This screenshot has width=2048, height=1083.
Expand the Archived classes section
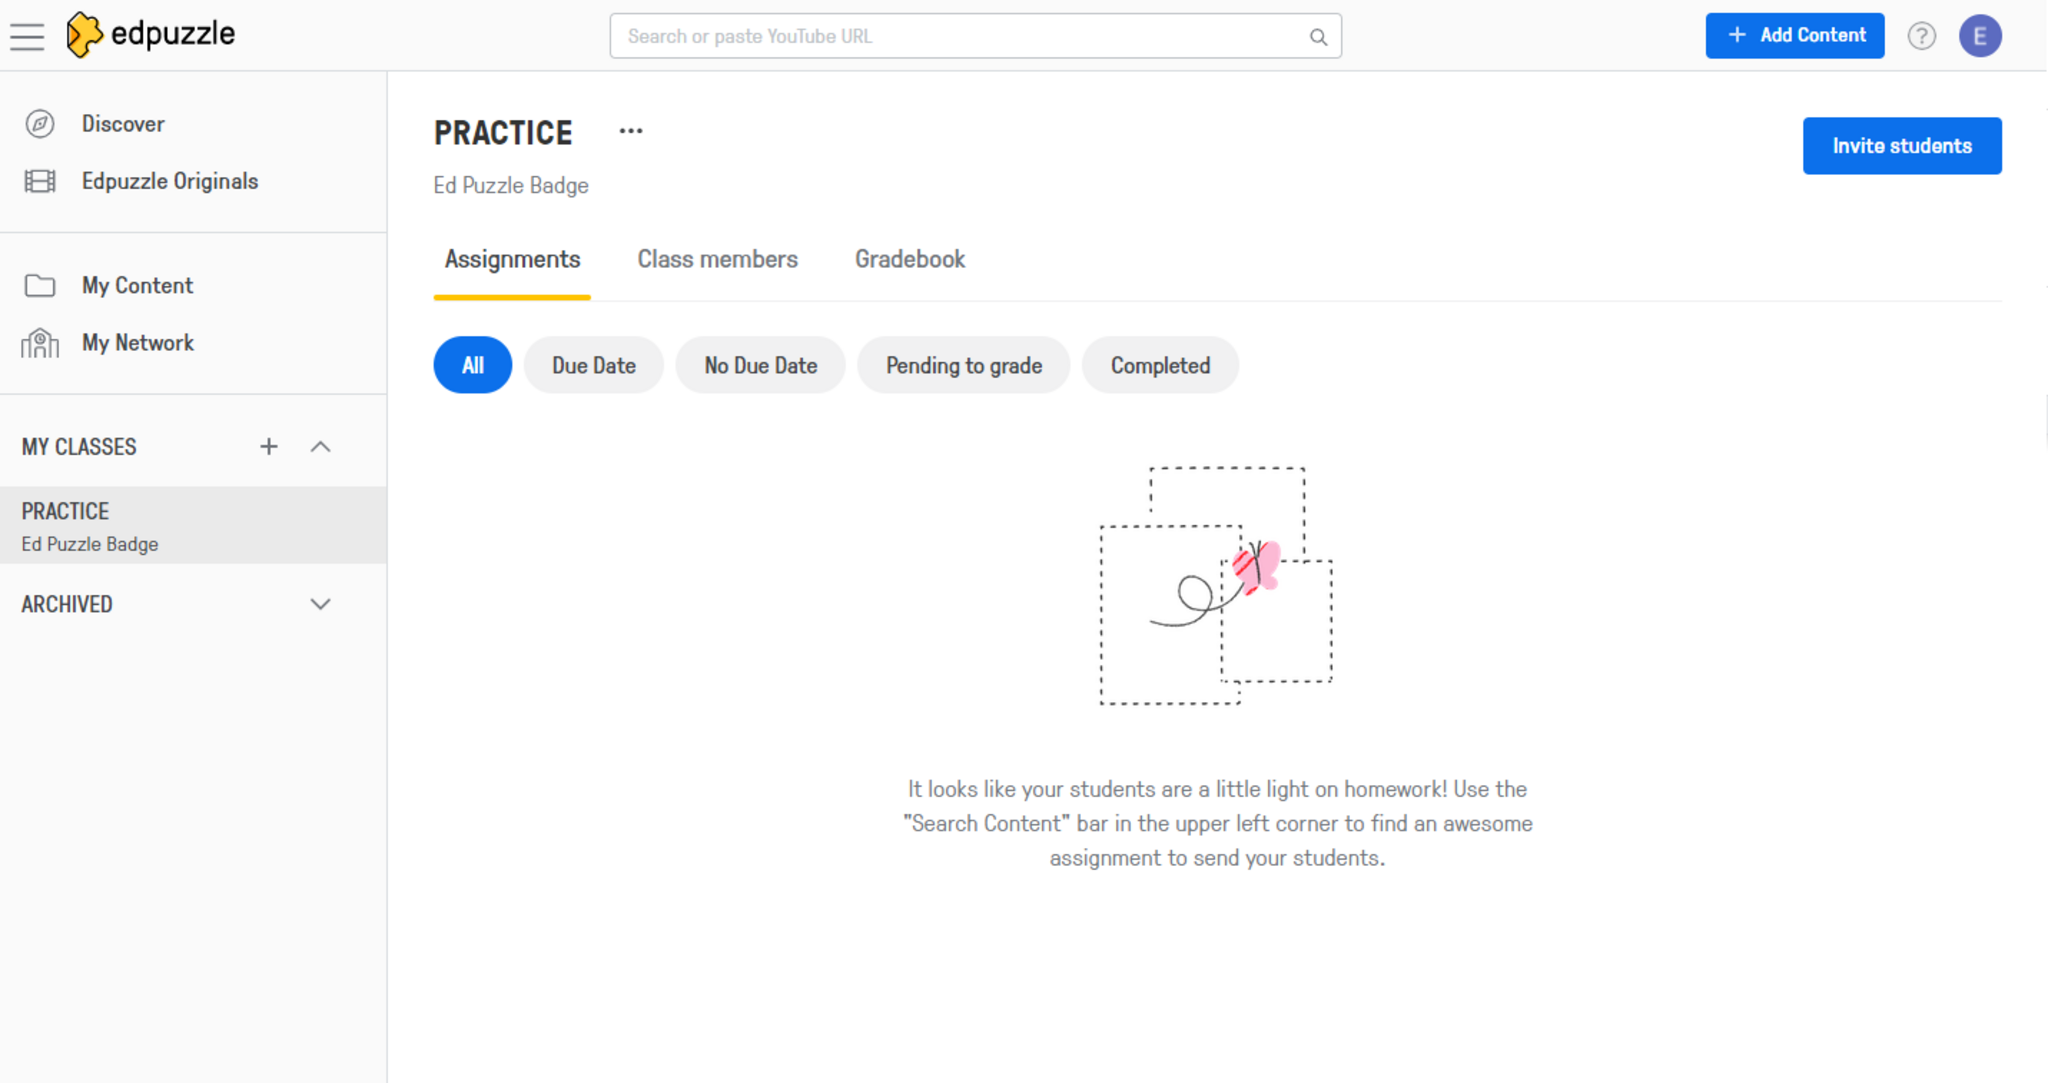point(320,604)
